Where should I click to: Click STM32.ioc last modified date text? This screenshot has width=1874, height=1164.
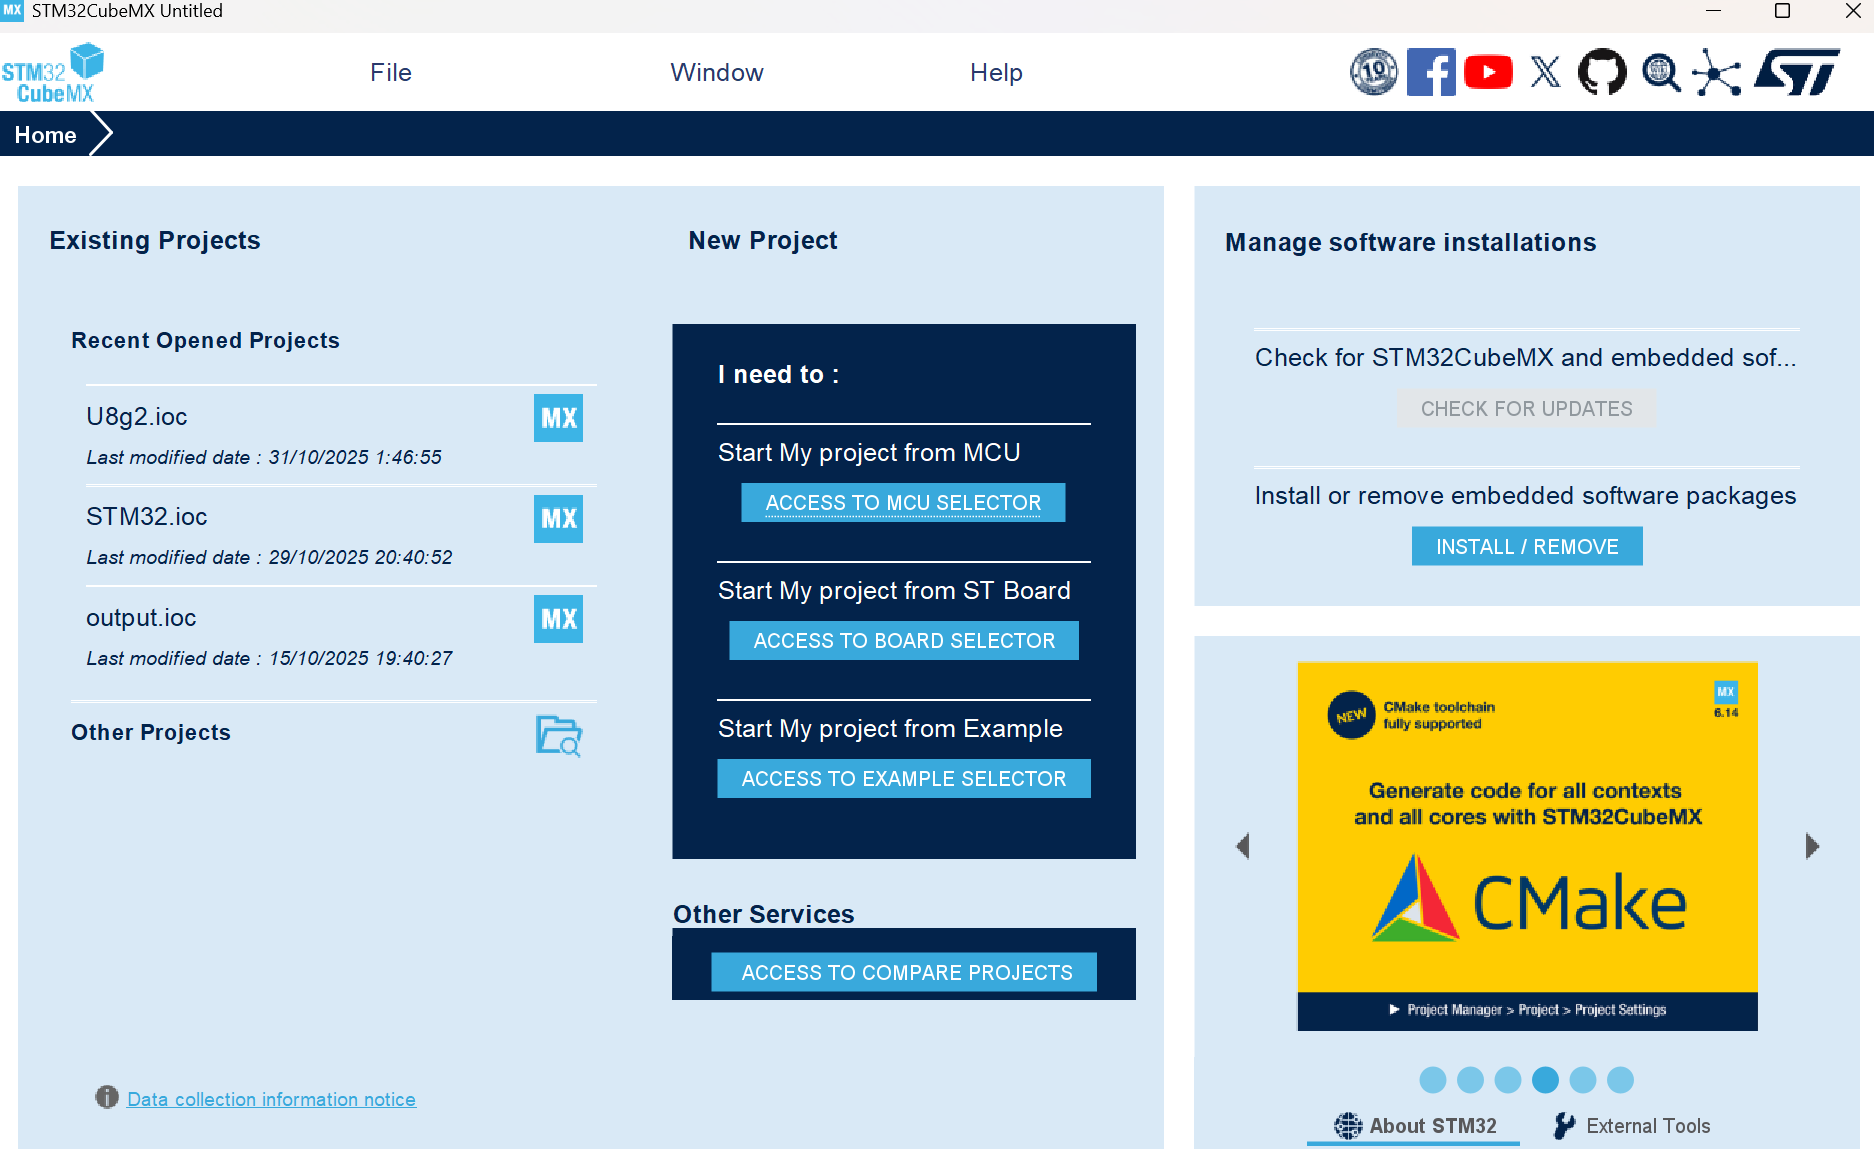(269, 557)
